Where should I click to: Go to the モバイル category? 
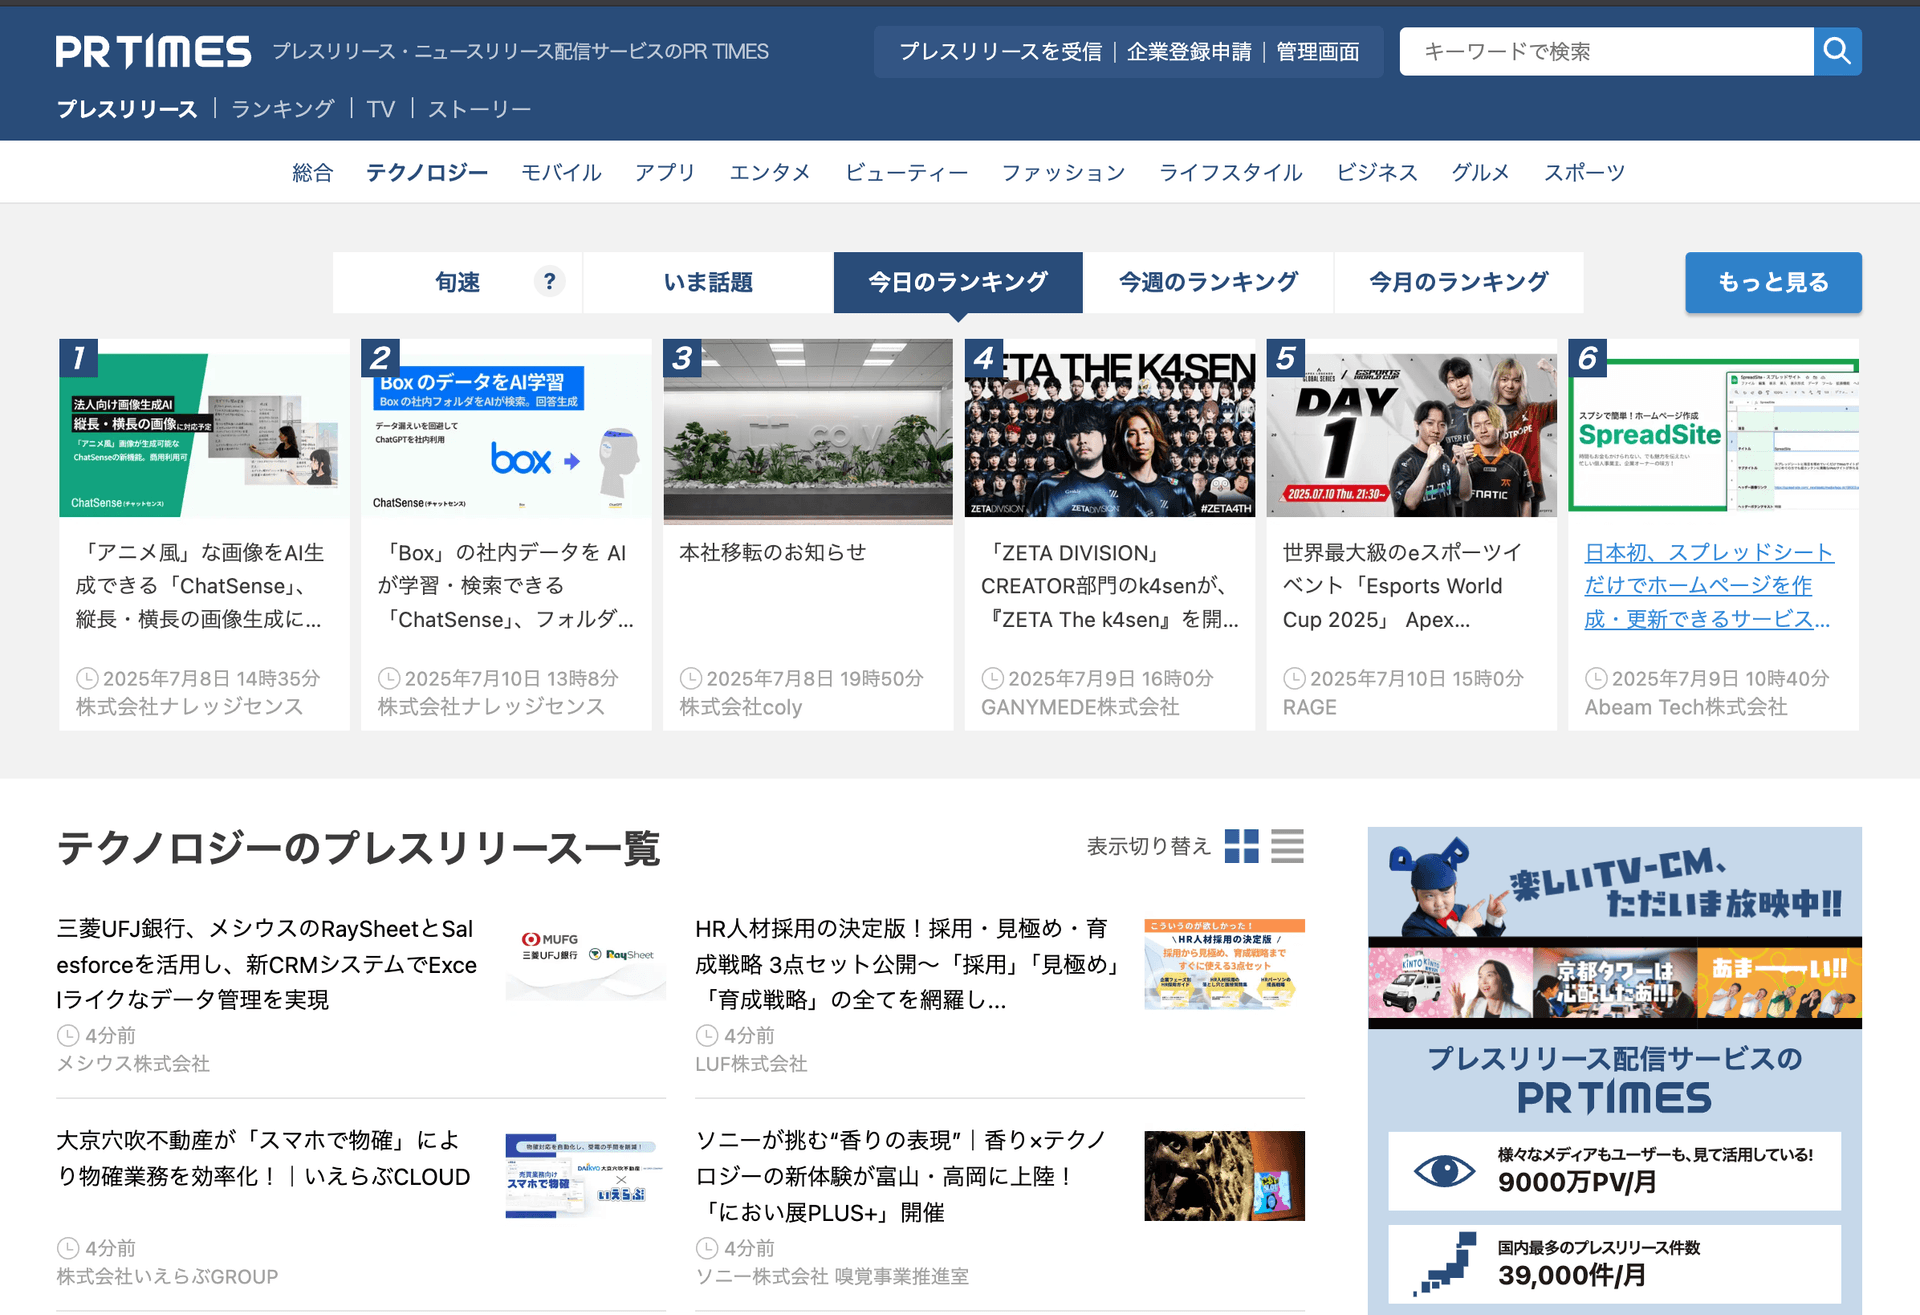click(561, 172)
